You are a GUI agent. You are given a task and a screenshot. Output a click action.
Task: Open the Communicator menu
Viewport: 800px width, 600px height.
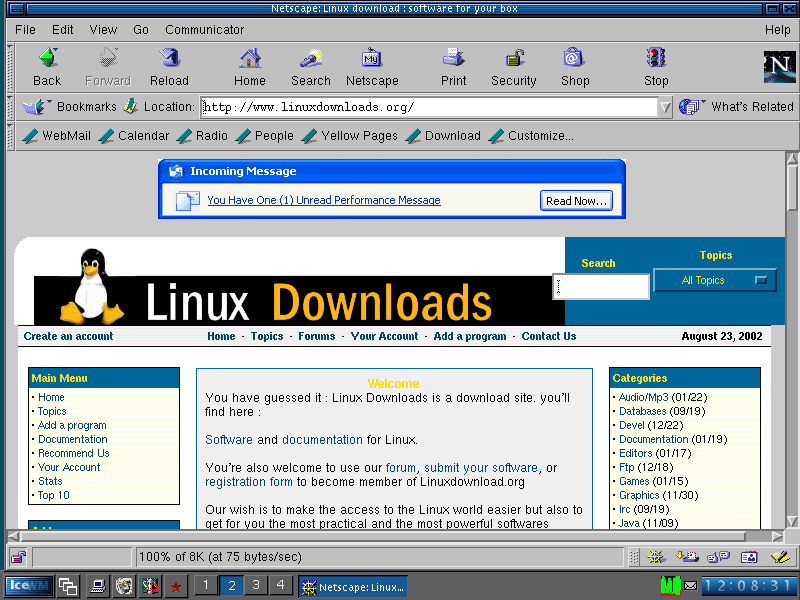tap(204, 30)
